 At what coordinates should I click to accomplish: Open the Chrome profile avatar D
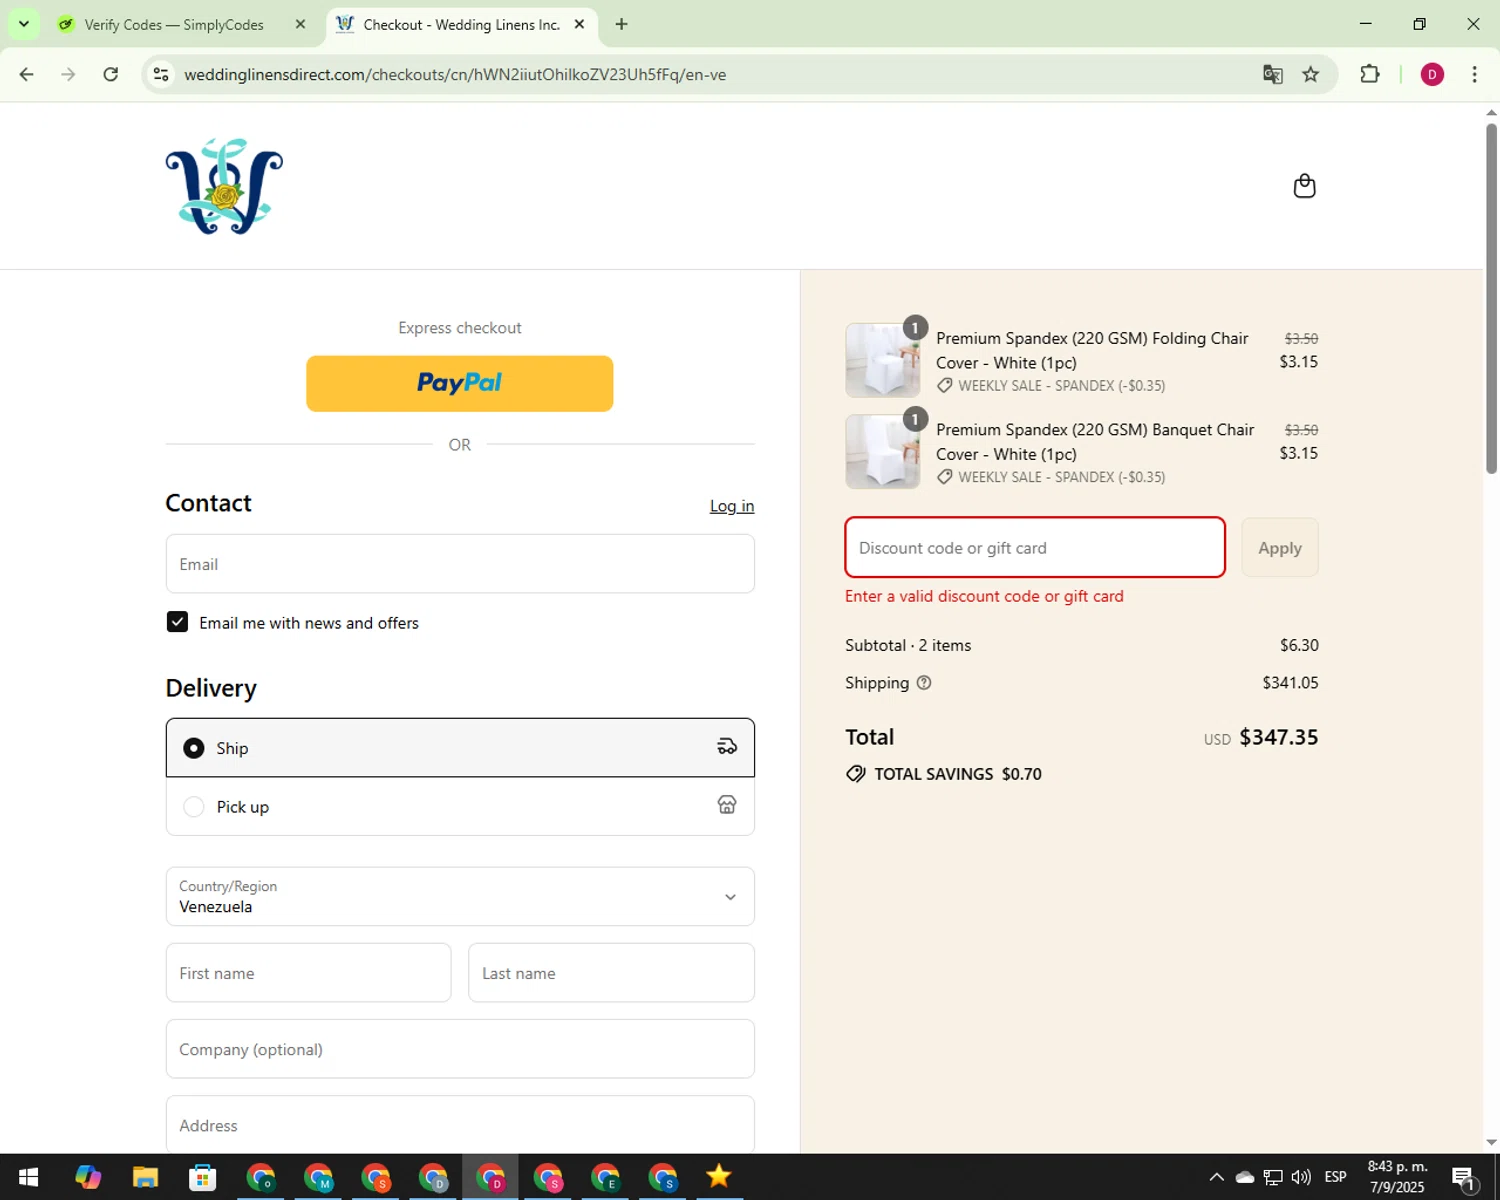click(1432, 75)
